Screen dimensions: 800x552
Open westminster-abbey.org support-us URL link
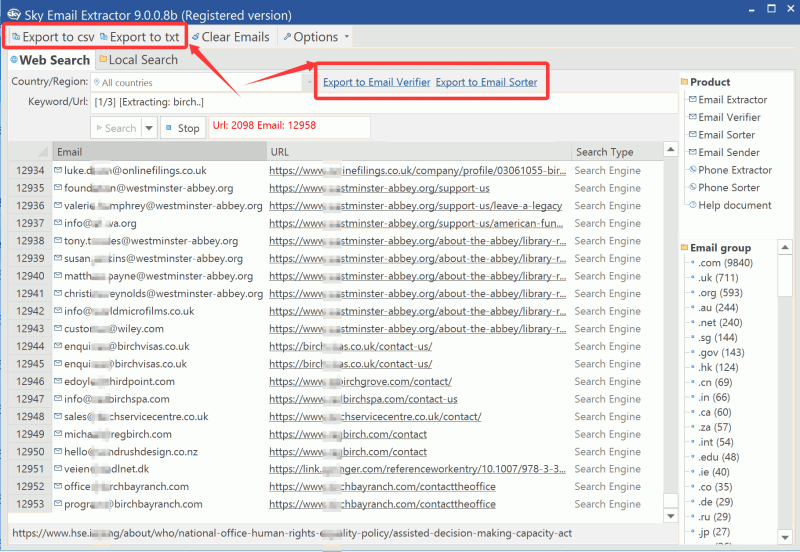coord(379,188)
